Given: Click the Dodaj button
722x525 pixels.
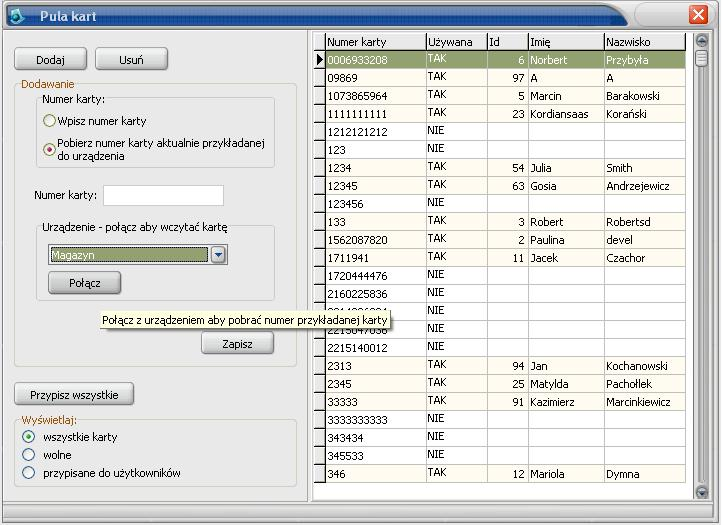Looking at the screenshot, I should (51, 59).
